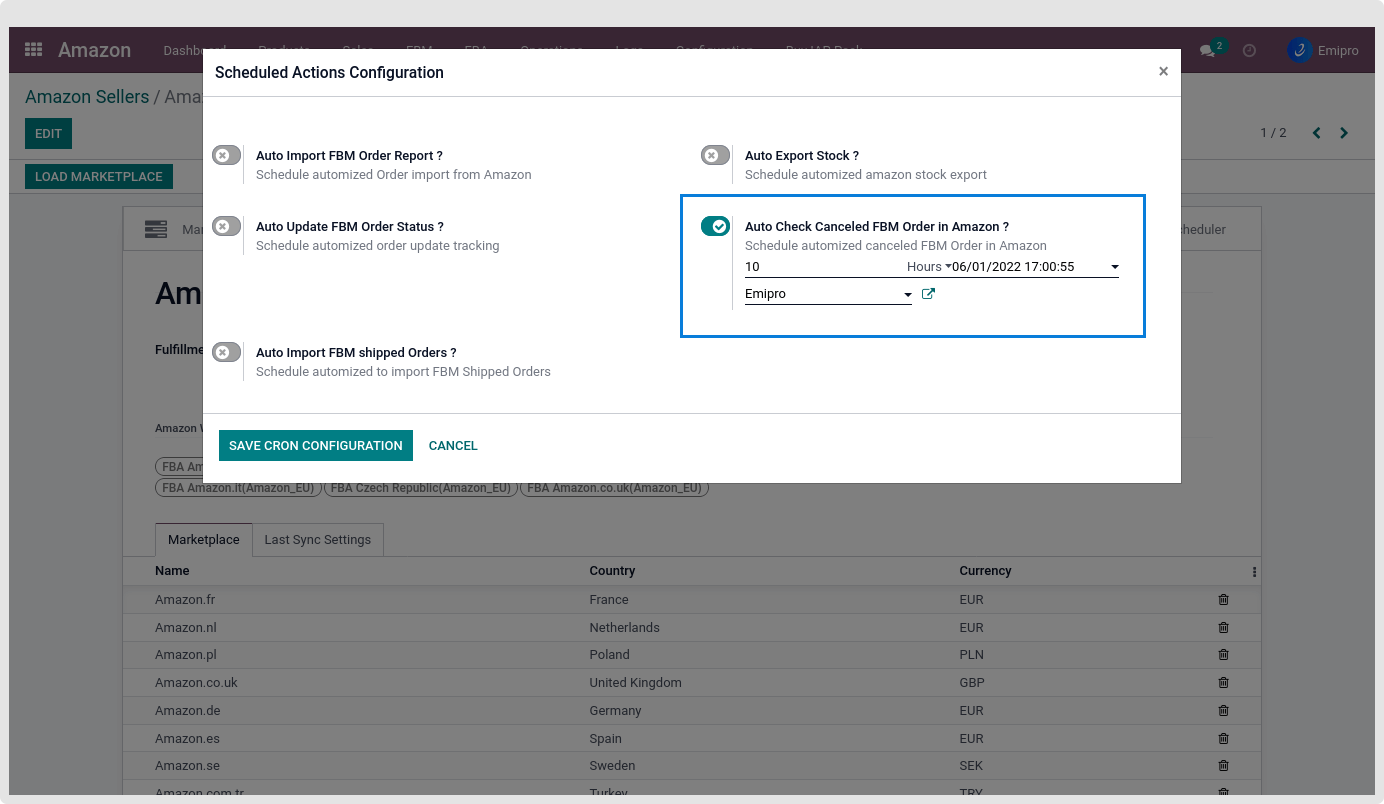The image size is (1384, 804).
Task: Go to next record arrow
Action: pyautogui.click(x=1344, y=133)
